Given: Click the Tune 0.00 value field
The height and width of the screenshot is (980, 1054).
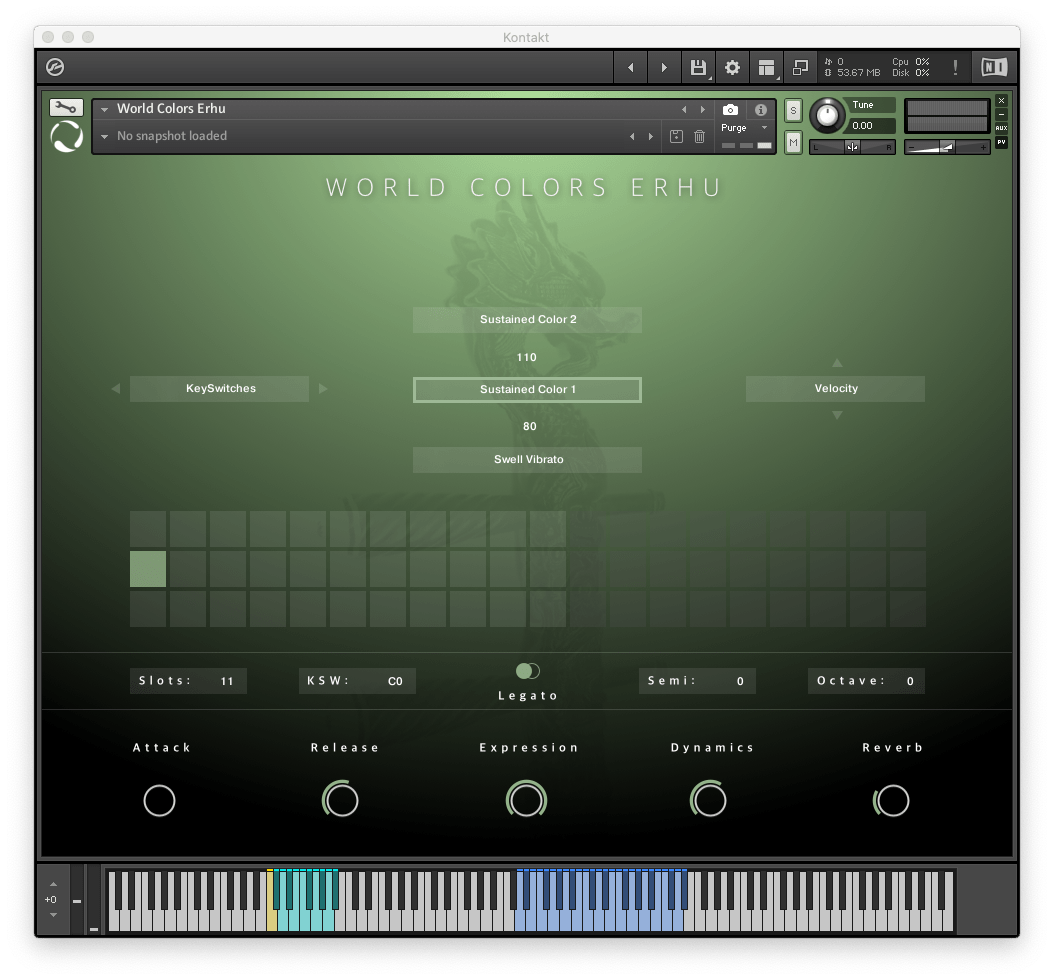Looking at the screenshot, I should pos(870,126).
